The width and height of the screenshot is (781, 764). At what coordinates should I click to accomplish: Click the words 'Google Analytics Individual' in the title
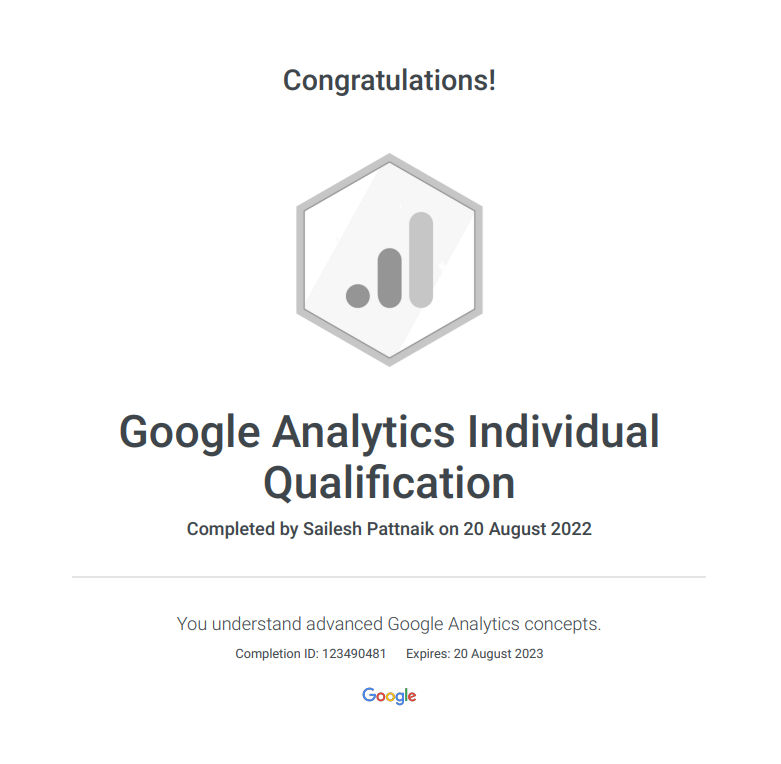[x=389, y=433]
